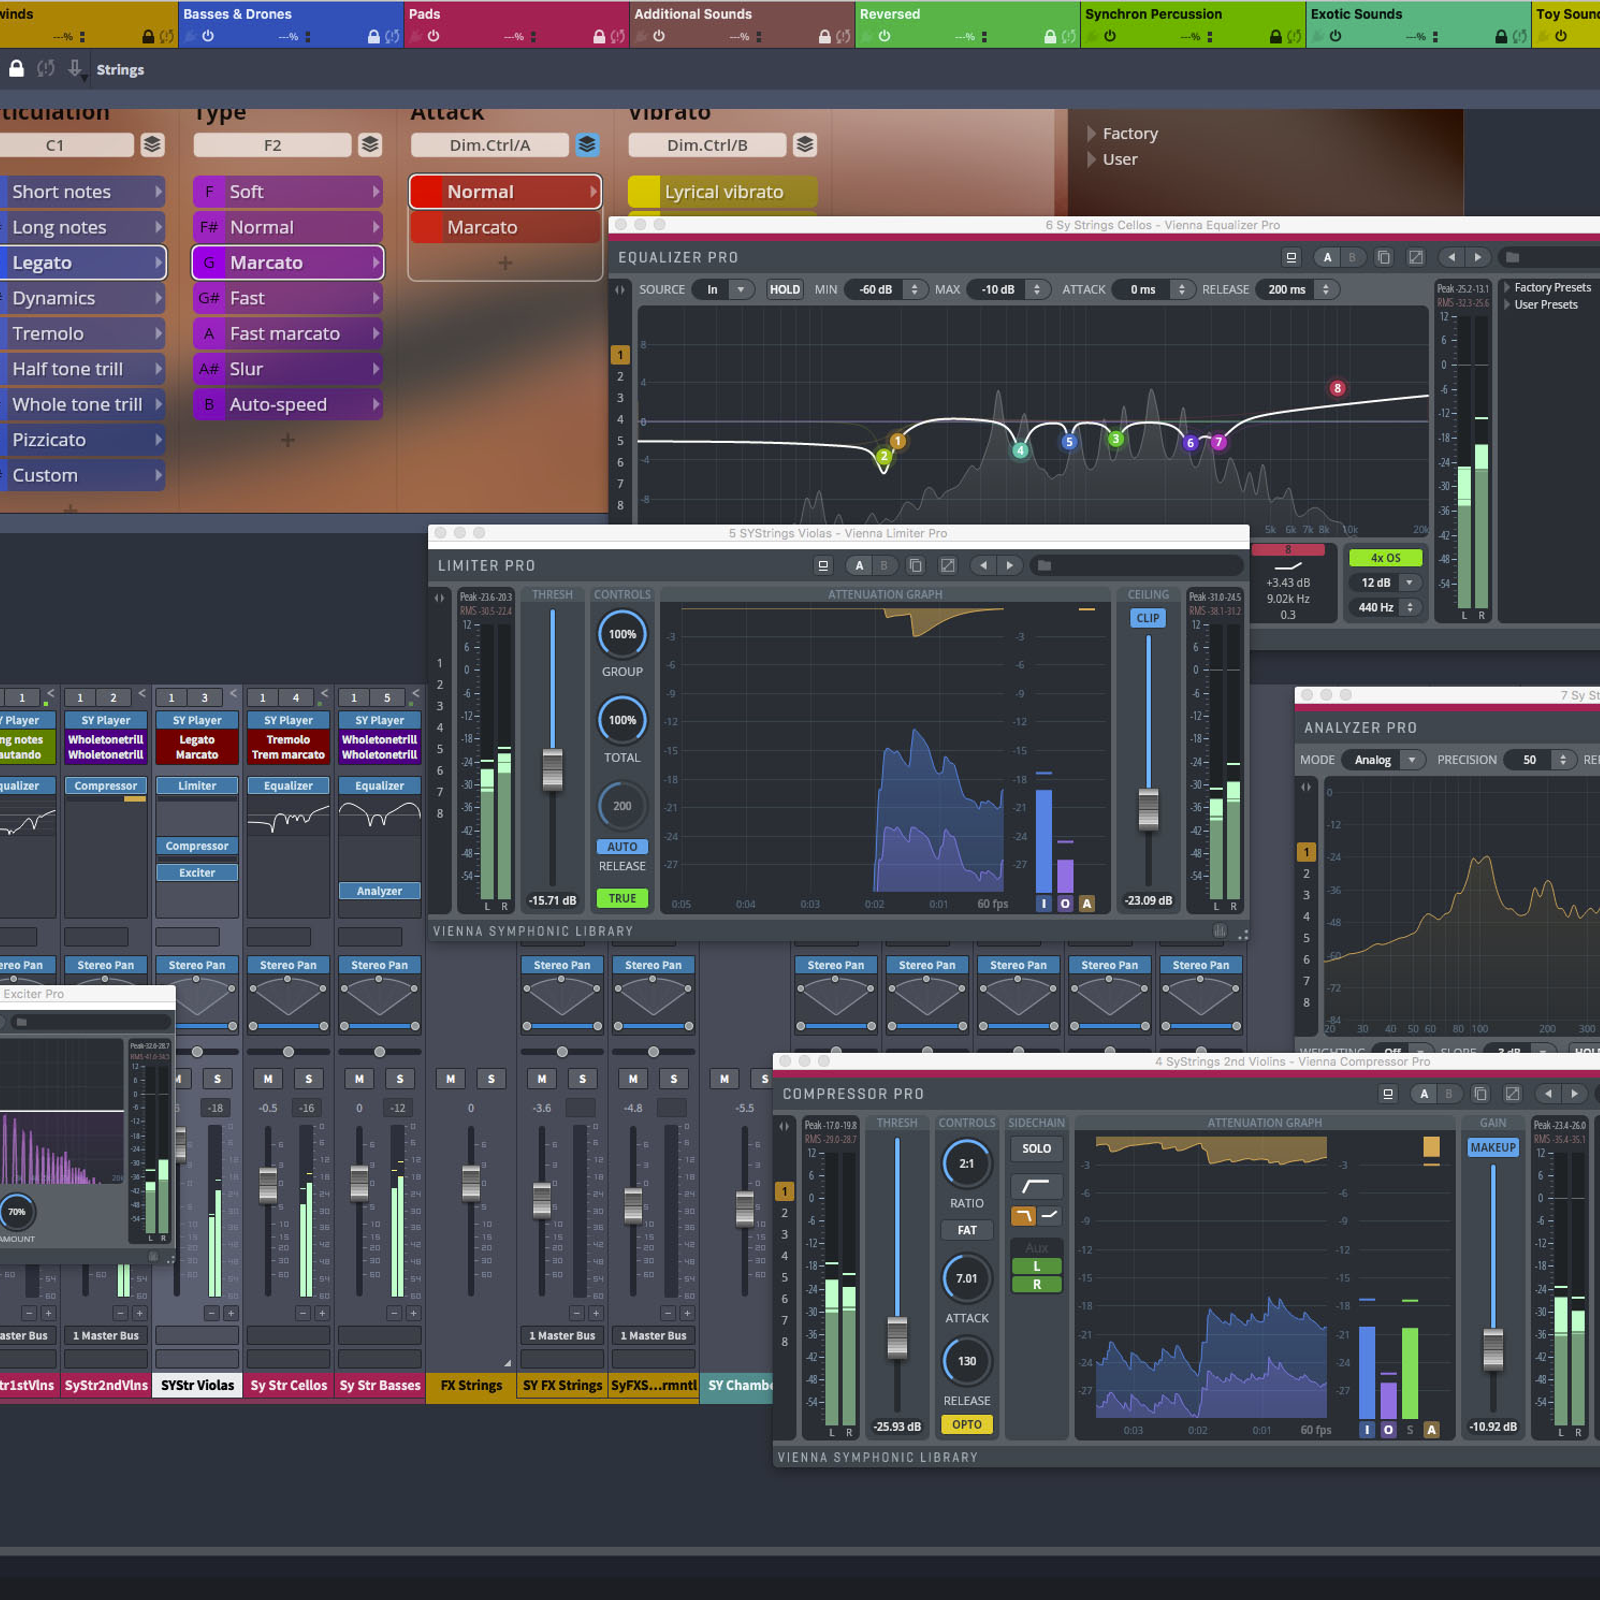Click SOLO sidechain button in Compressor
The width and height of the screenshot is (1600, 1600).
click(x=1036, y=1149)
